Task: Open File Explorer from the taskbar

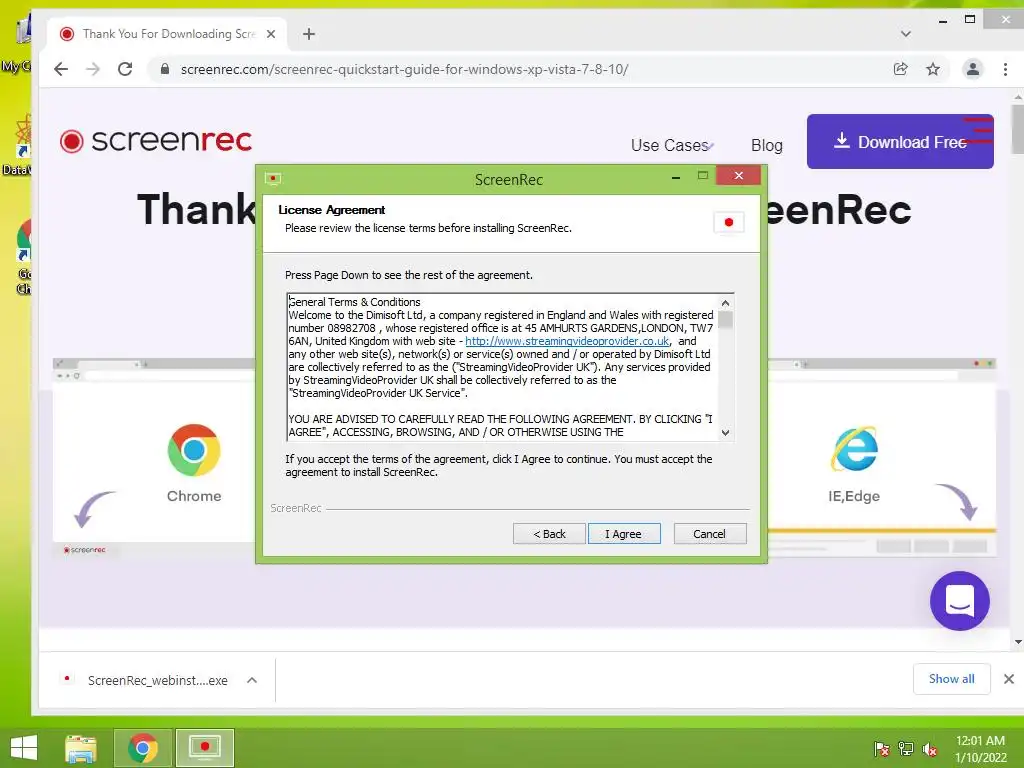Action: click(x=80, y=748)
